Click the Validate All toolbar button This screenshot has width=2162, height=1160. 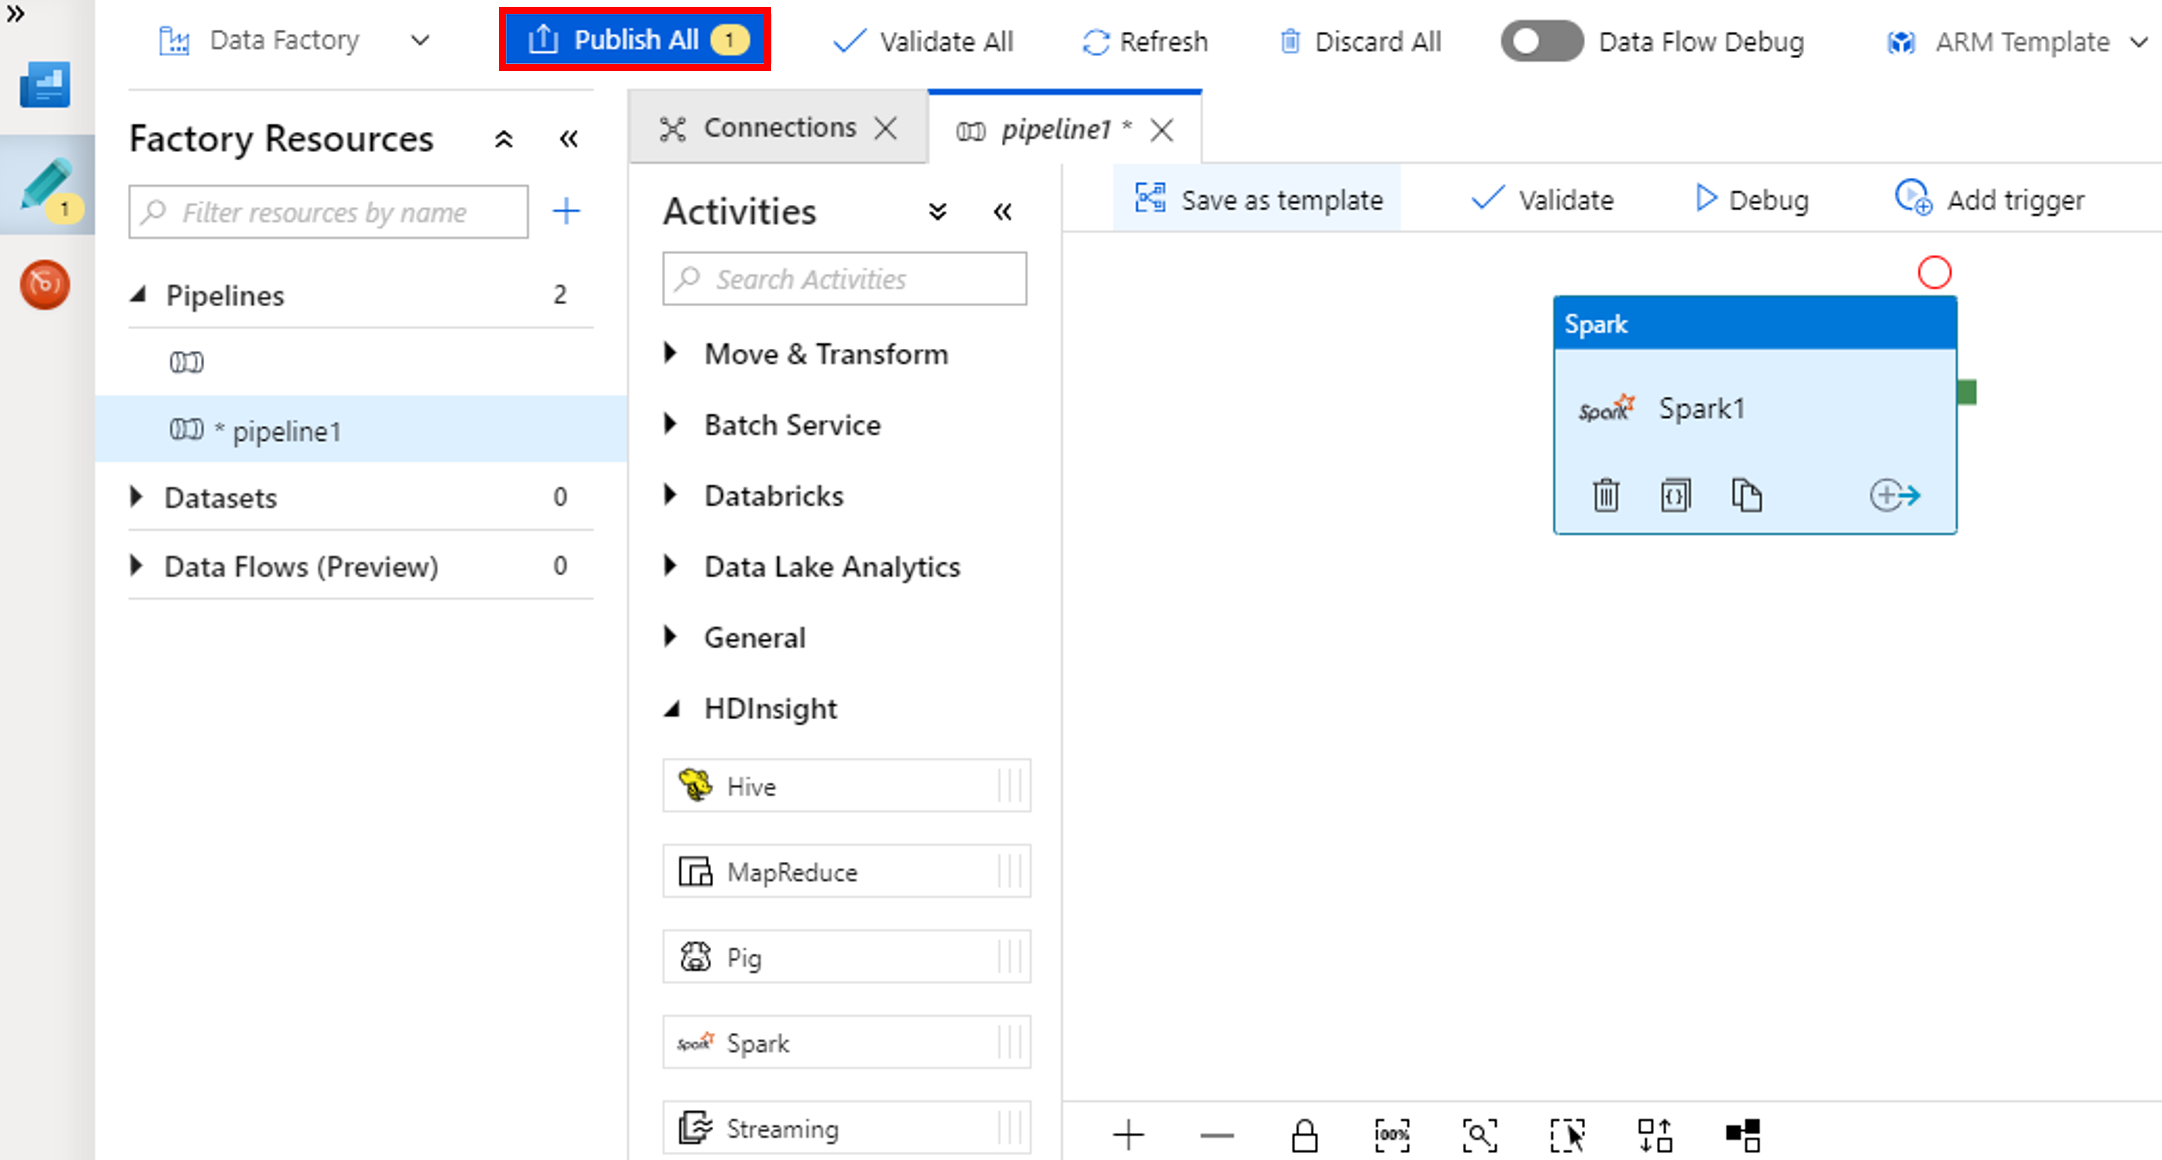pos(927,41)
